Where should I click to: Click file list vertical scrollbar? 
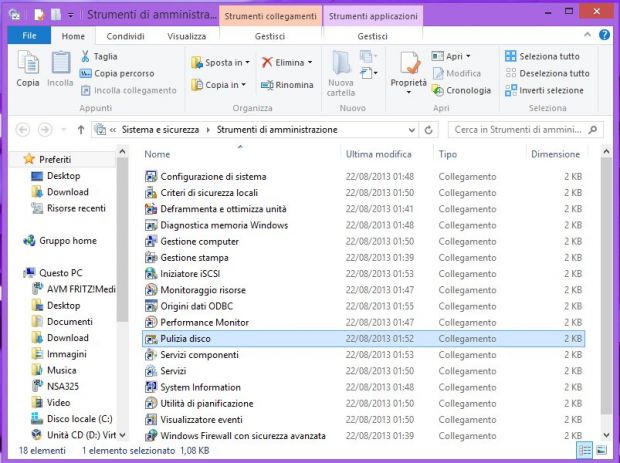606,285
